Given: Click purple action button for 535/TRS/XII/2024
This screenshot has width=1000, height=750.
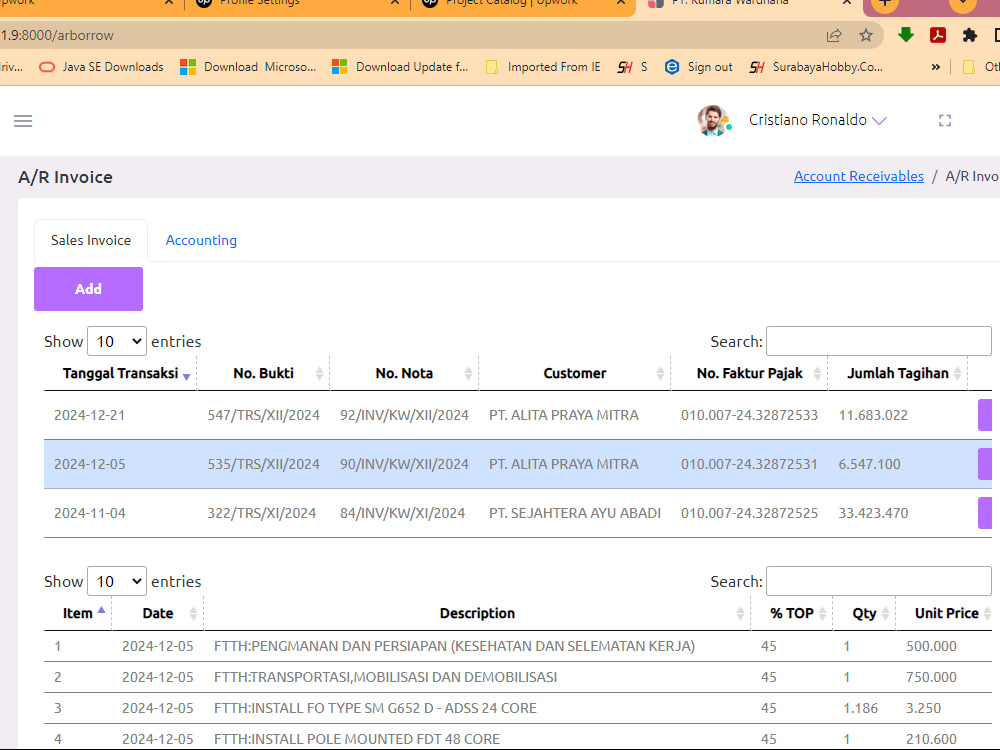Looking at the screenshot, I should [985, 464].
